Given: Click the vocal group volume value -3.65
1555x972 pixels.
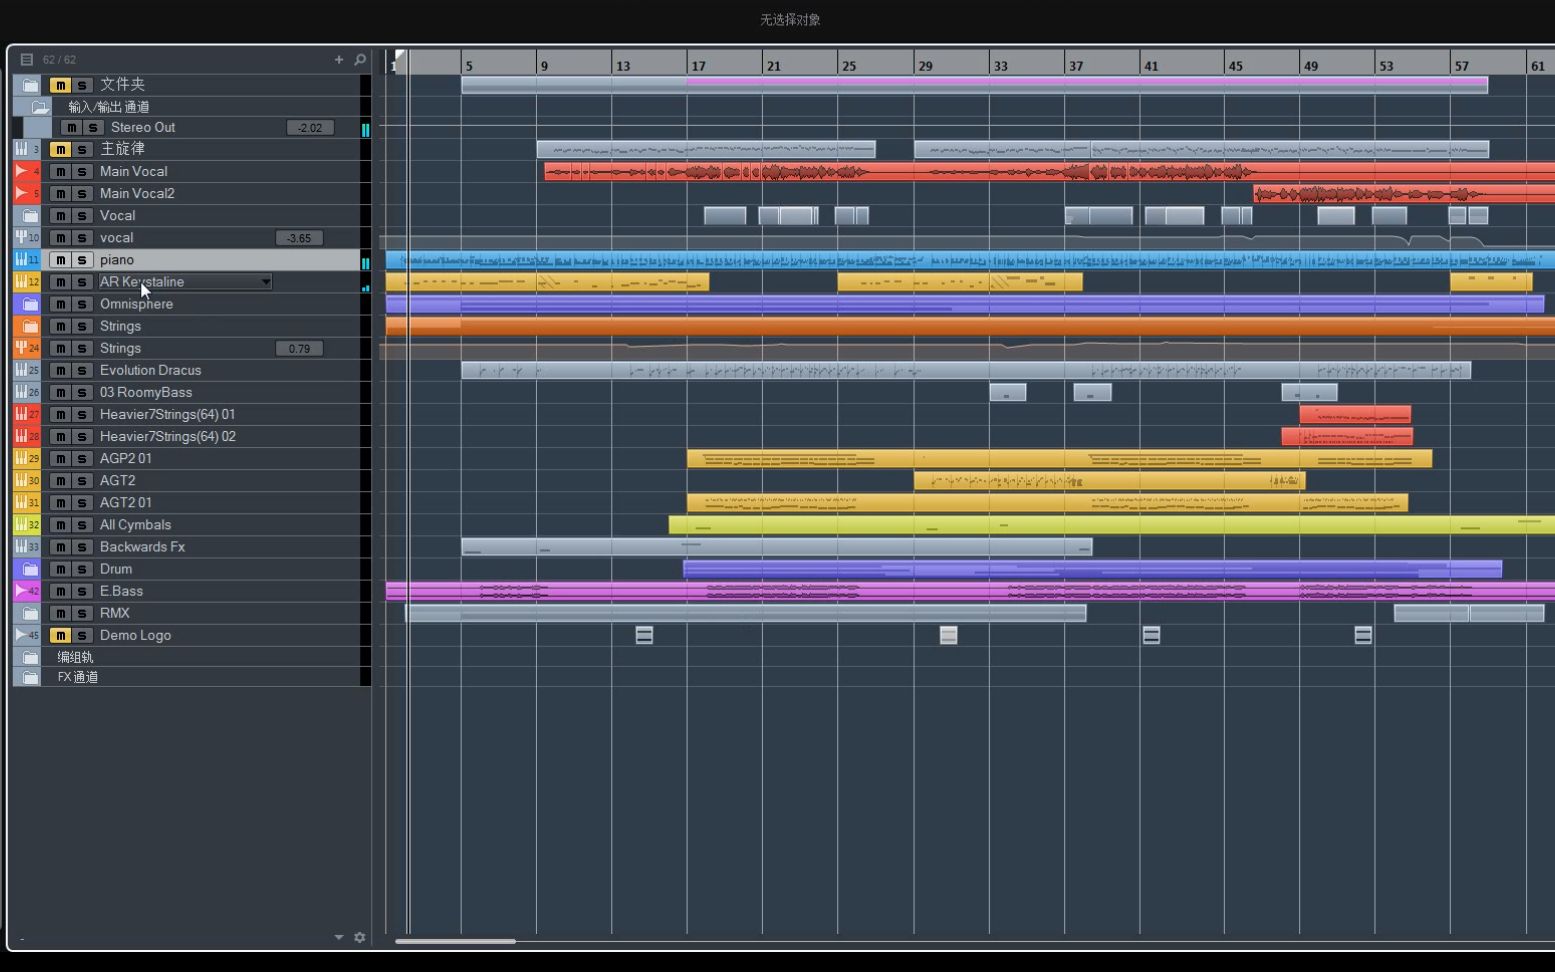Looking at the screenshot, I should [299, 238].
